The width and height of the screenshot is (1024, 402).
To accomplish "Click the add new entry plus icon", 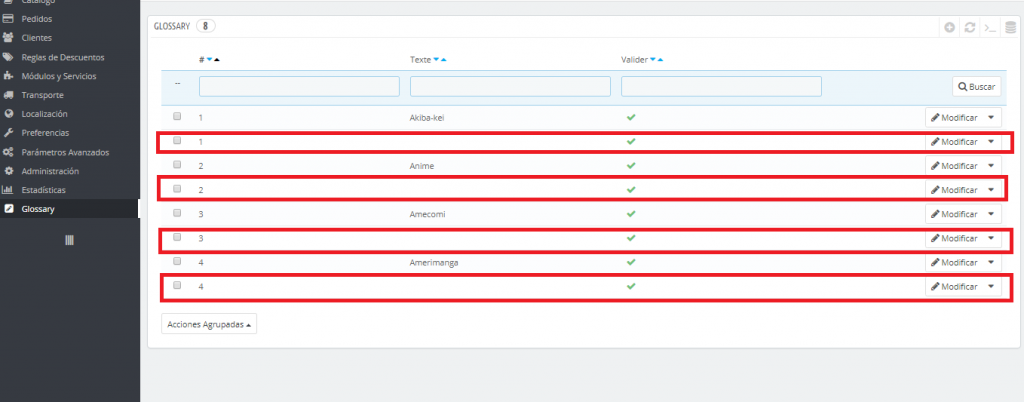I will pos(949,27).
